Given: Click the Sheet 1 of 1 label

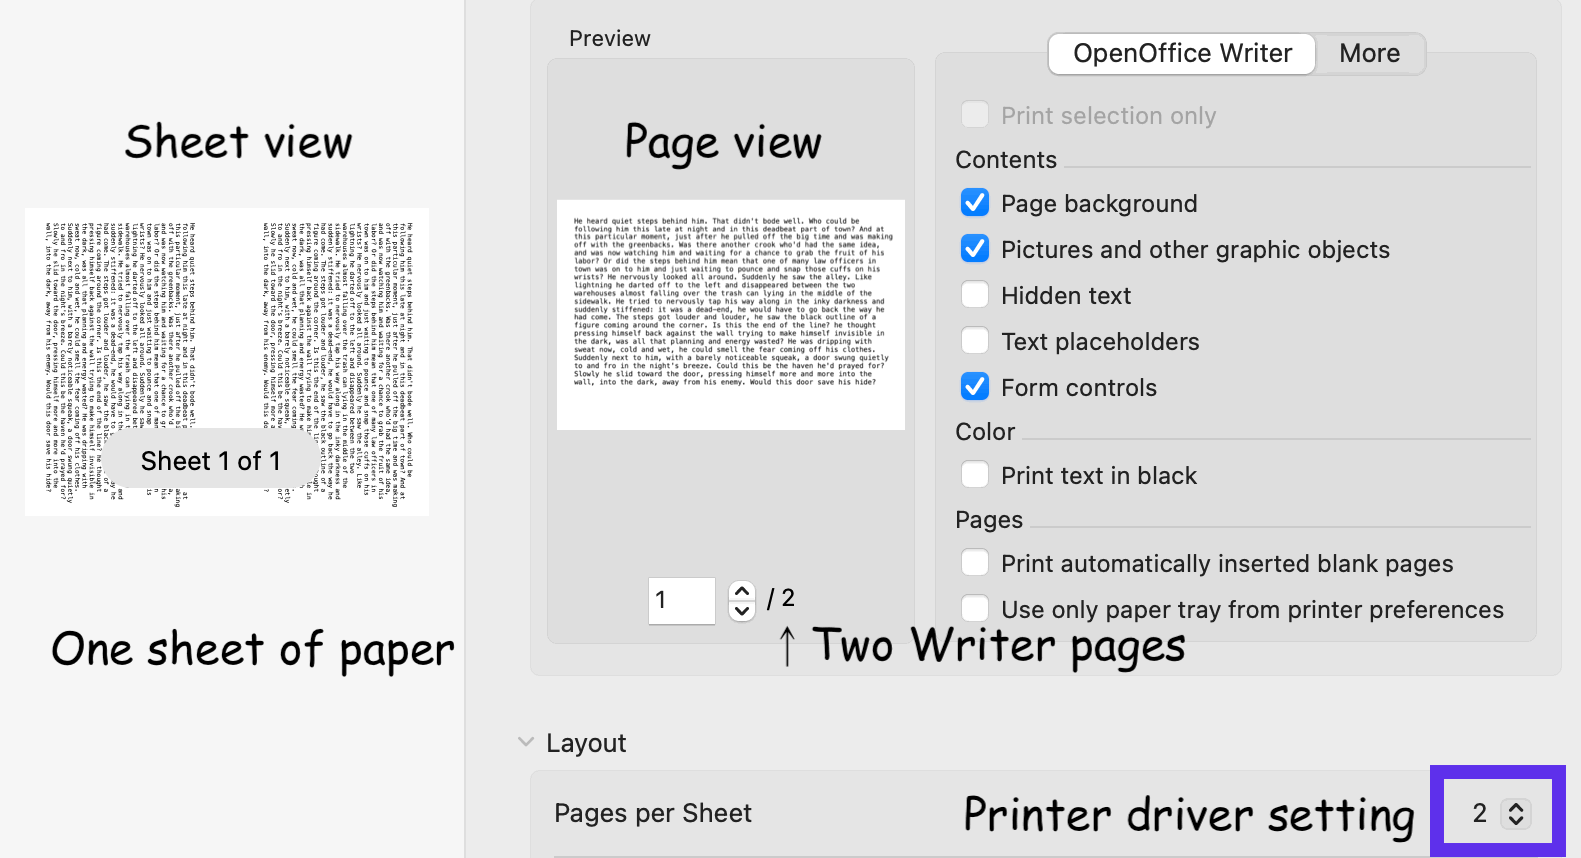Looking at the screenshot, I should 211,461.
